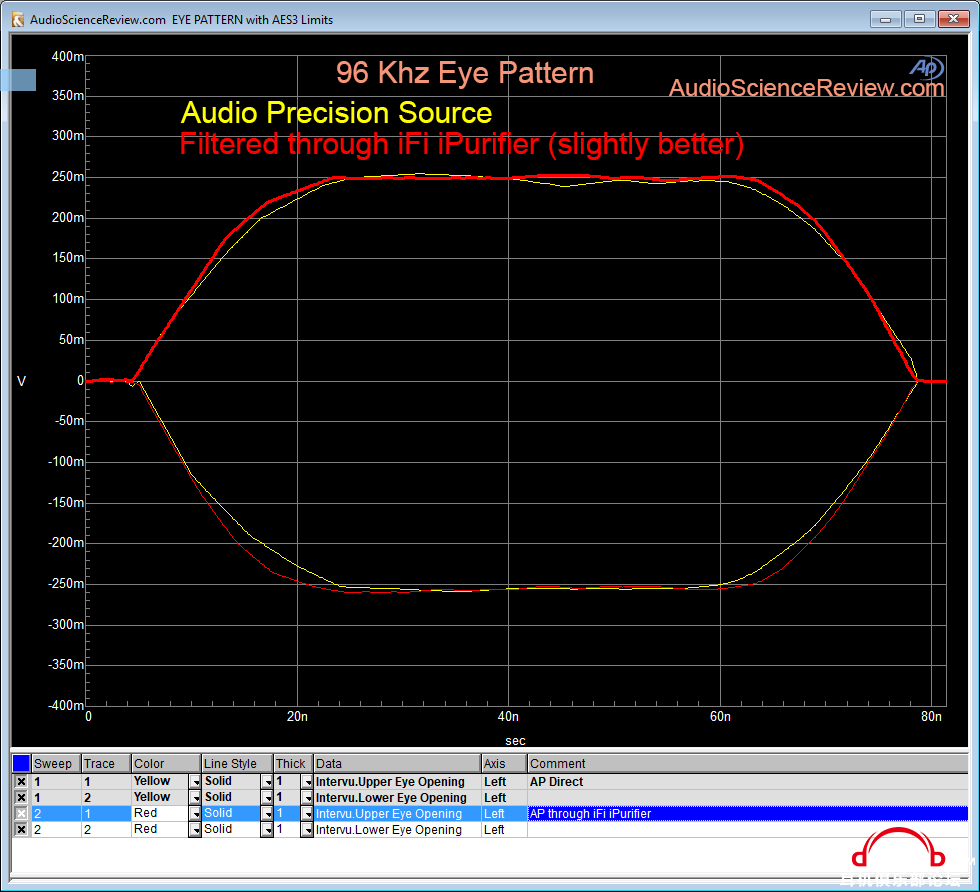Viewport: 980px width, 892px height.
Task: Click the '40n' X-axis value
Action: click(x=508, y=716)
